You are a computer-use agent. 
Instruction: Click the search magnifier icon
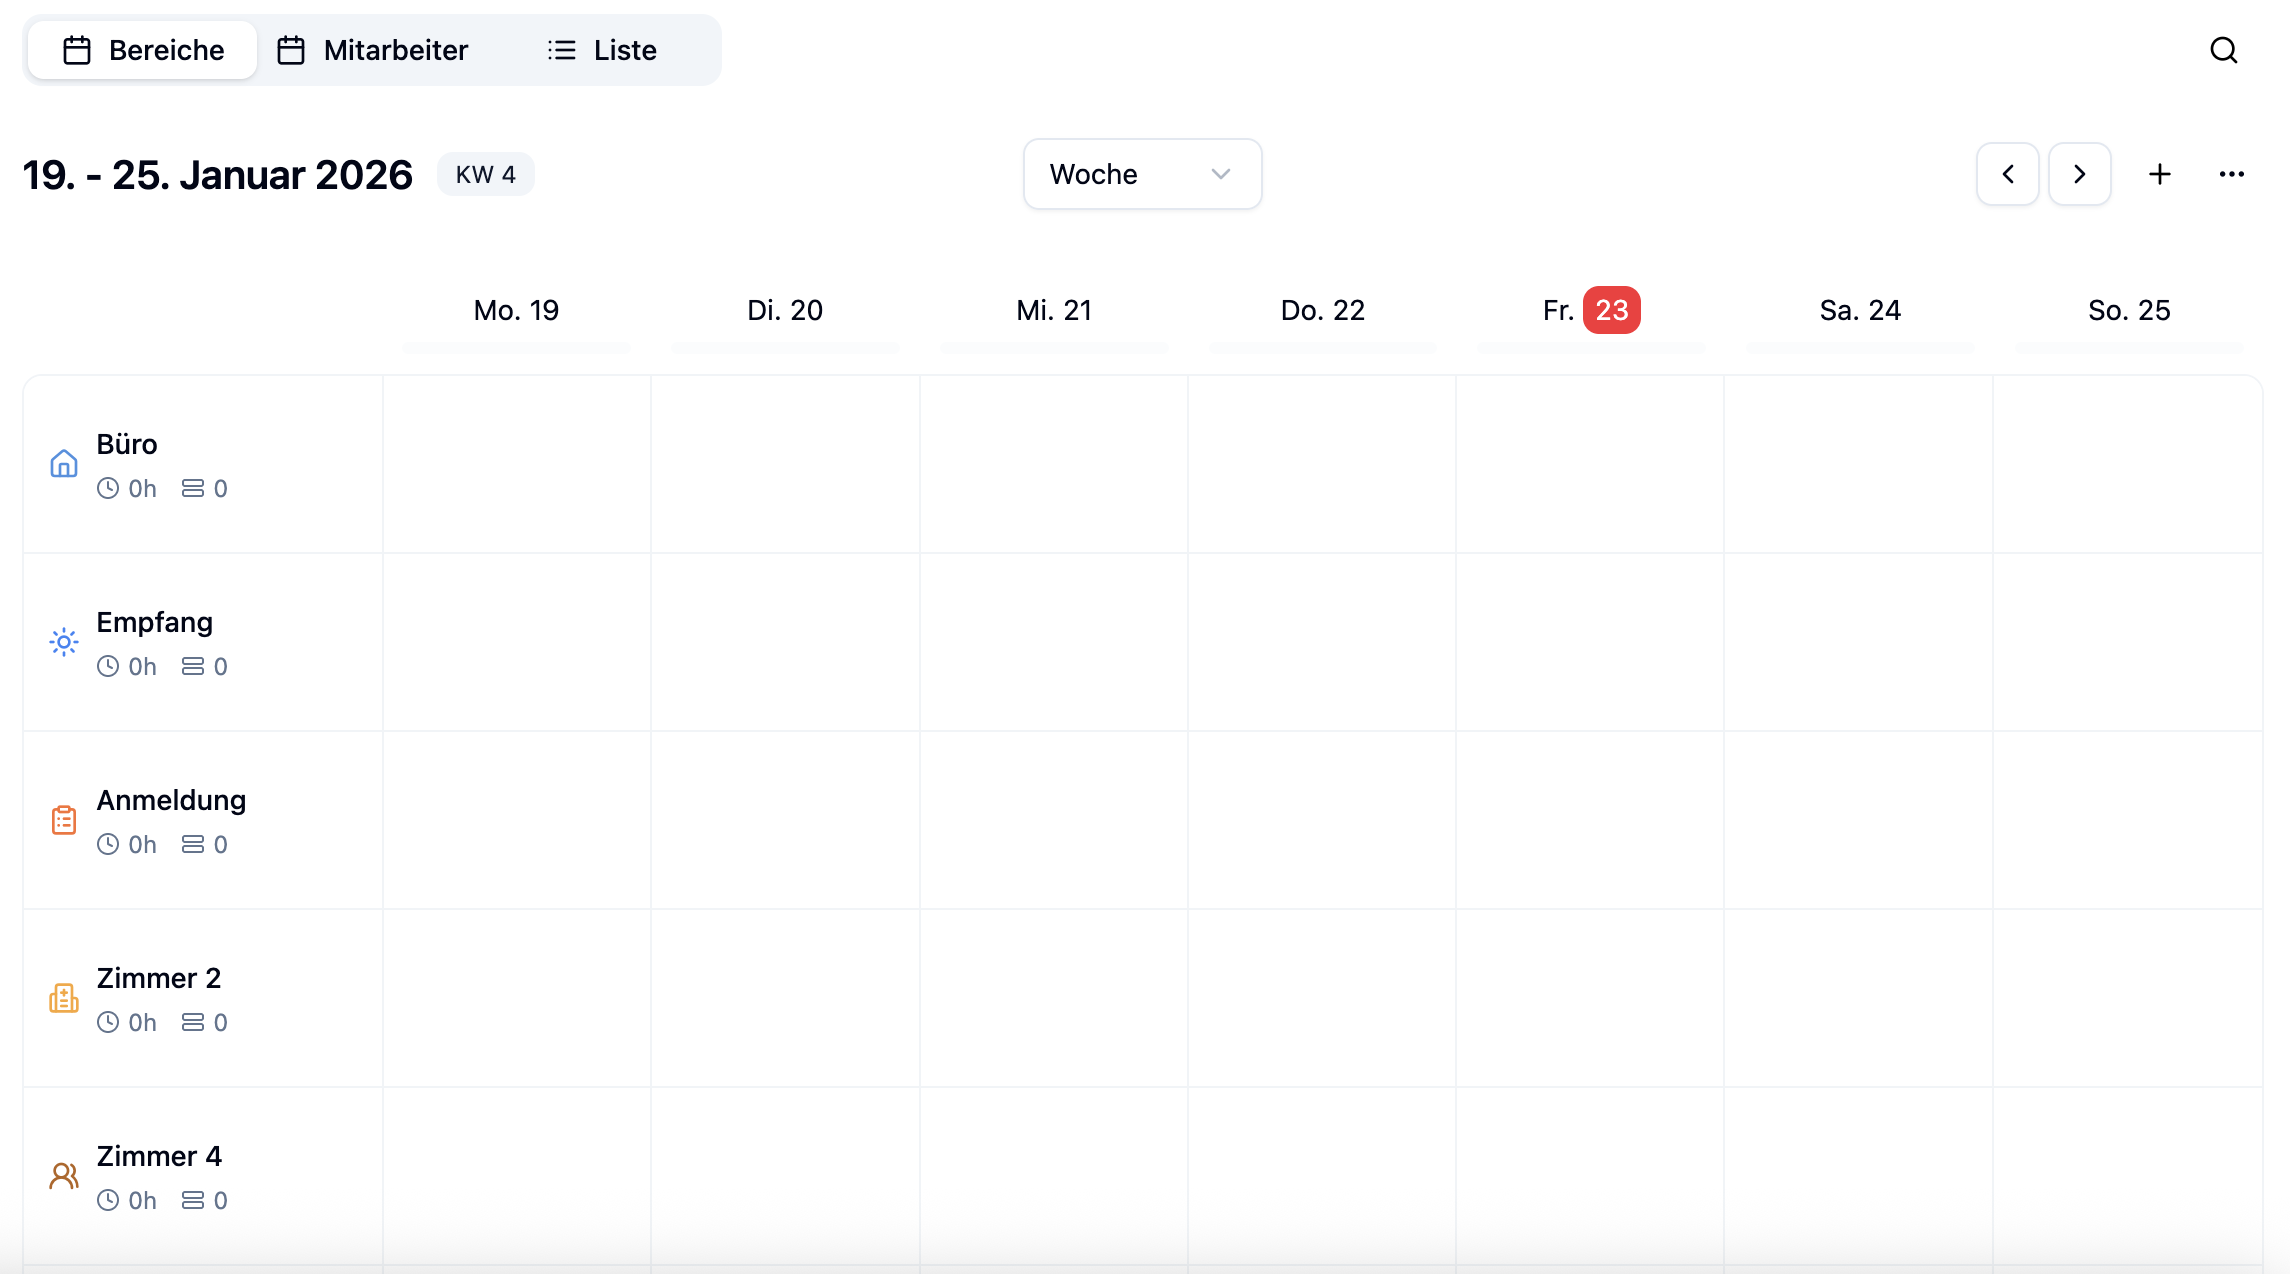pyautogui.click(x=2223, y=50)
